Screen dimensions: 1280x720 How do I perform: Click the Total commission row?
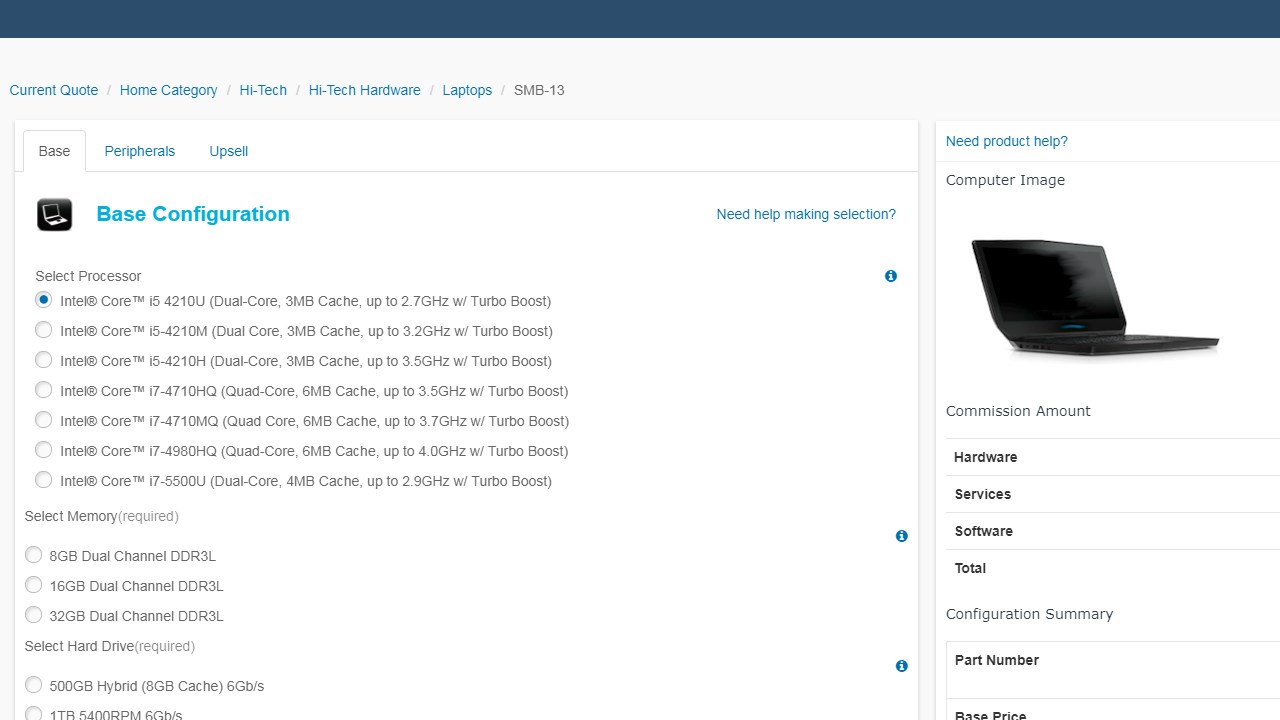1113,568
